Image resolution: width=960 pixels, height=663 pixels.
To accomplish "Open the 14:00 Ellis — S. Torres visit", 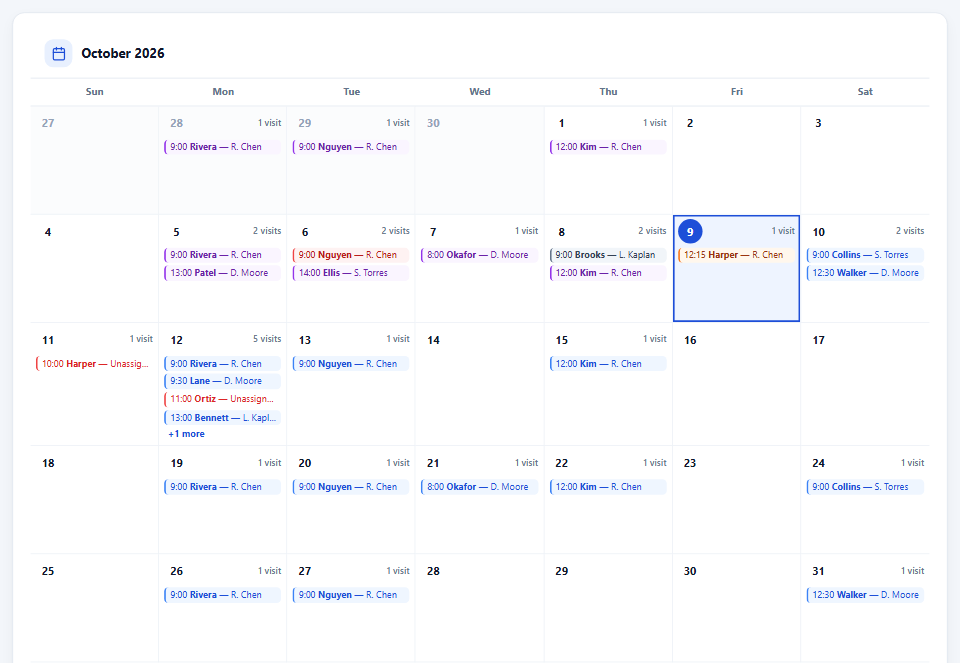I will [x=351, y=273].
